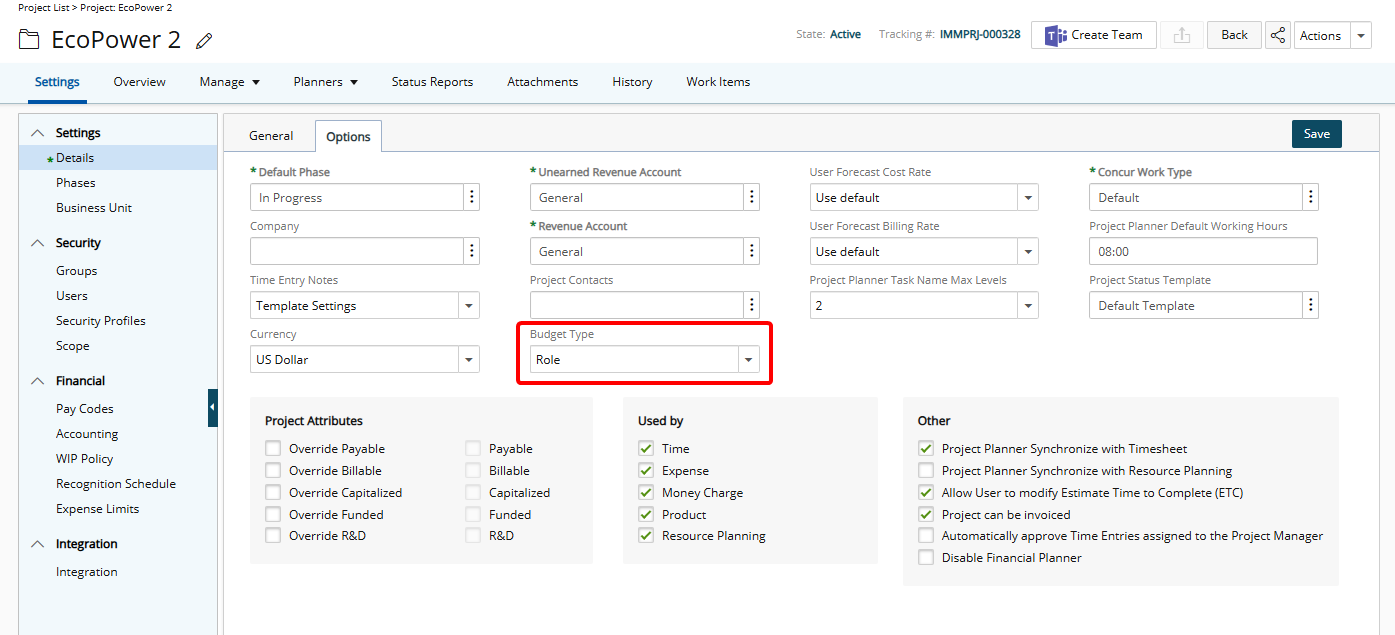The image size is (1395, 635).
Task: Collapse the Financial sidebar section
Action: point(38,381)
